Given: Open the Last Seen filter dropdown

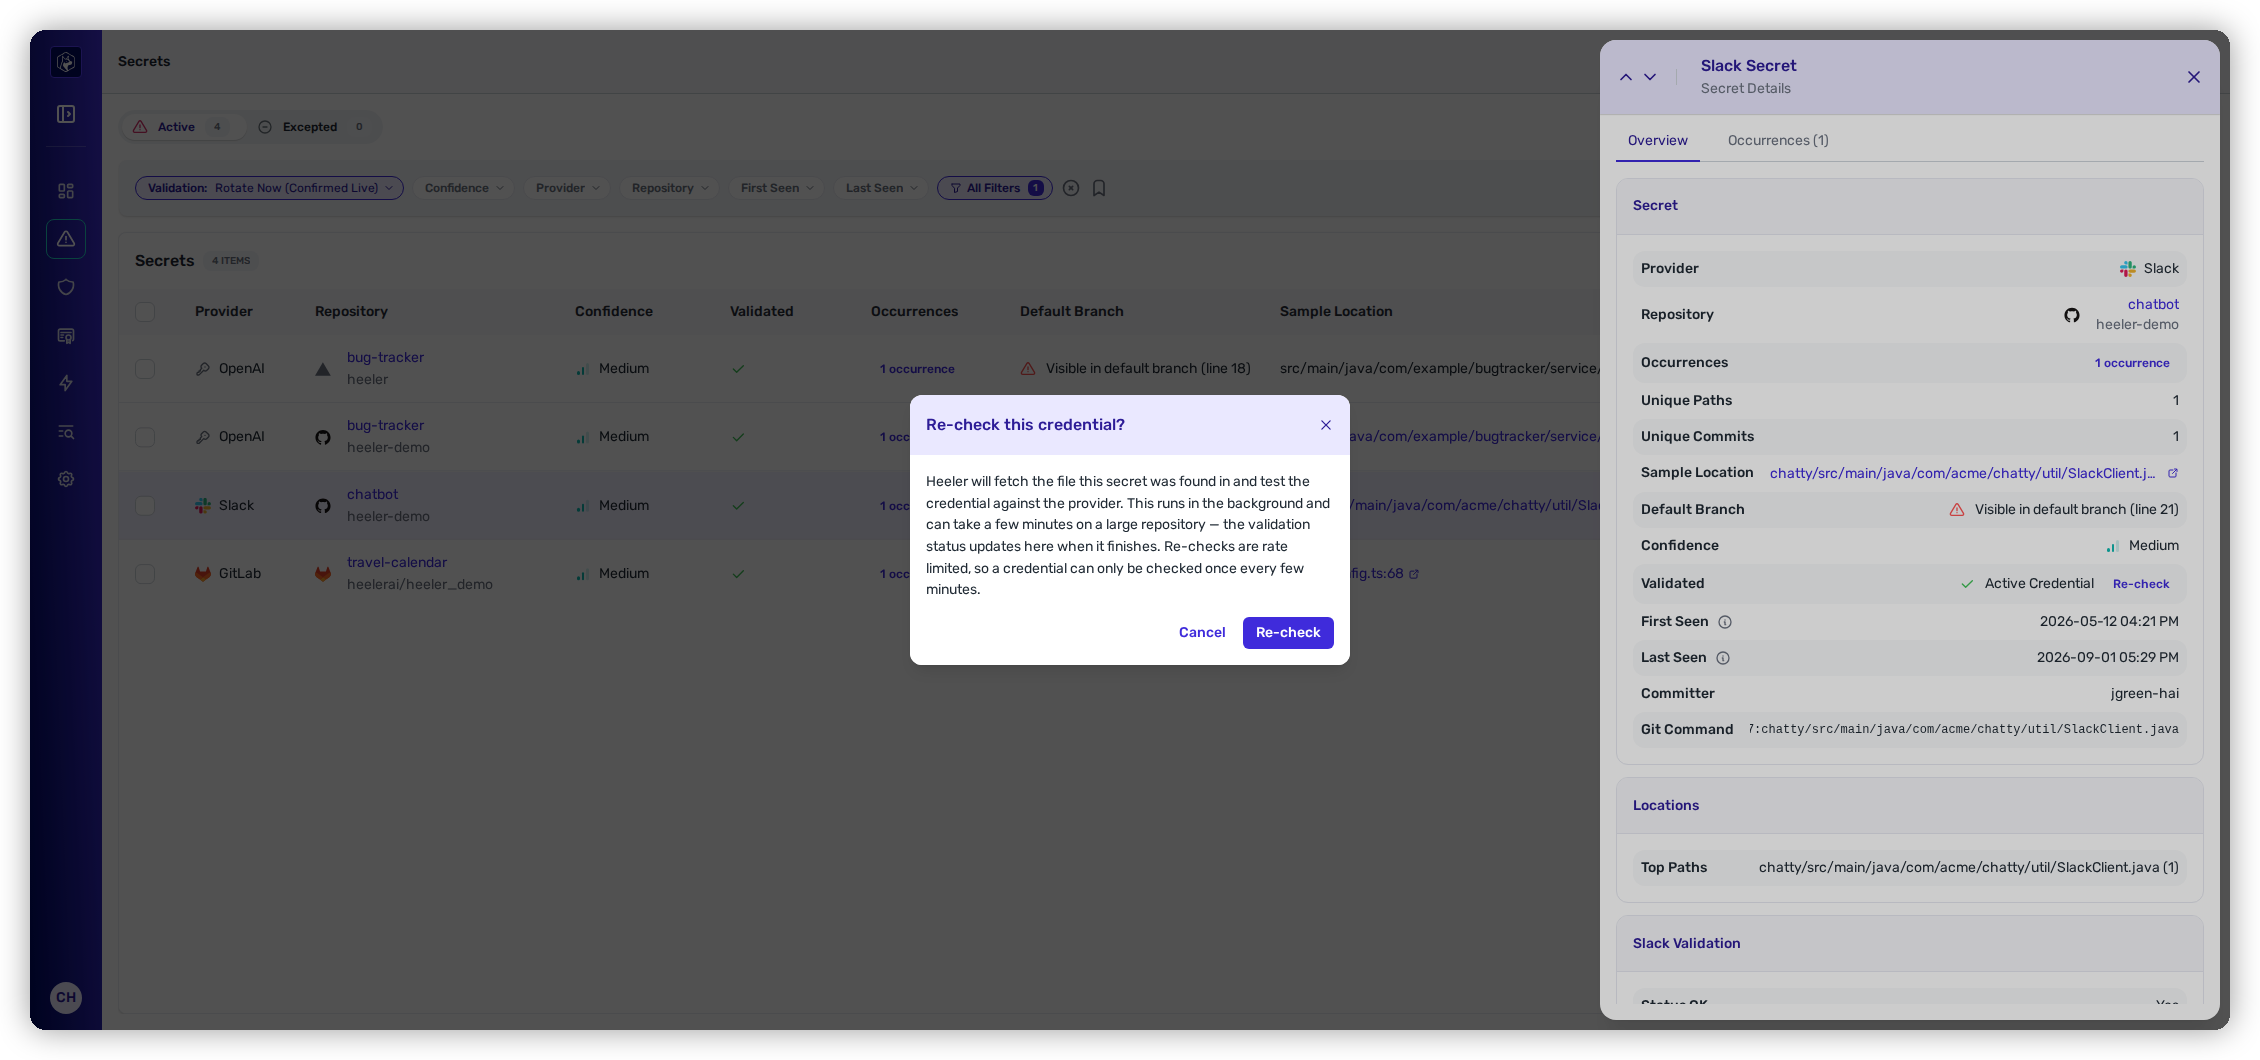Looking at the screenshot, I should click(881, 188).
